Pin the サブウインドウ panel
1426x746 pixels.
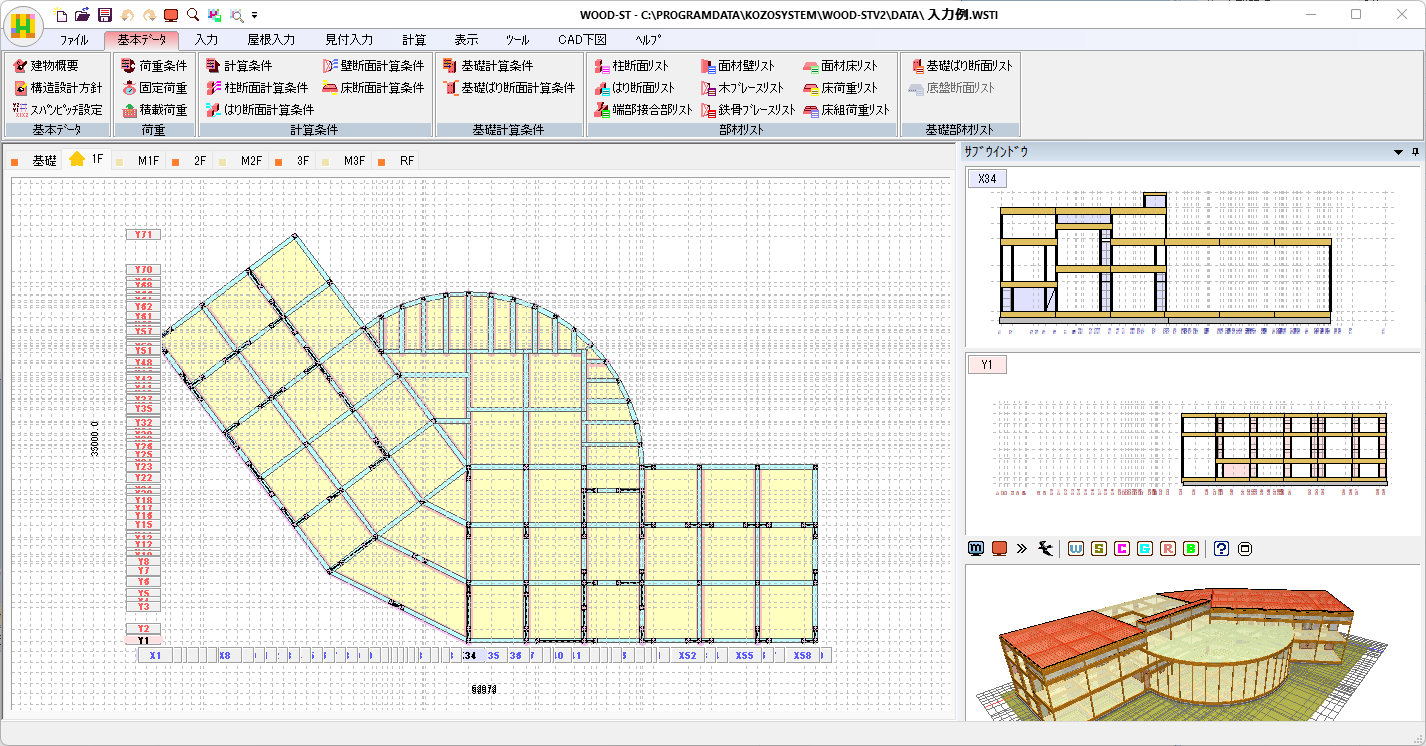point(1413,152)
